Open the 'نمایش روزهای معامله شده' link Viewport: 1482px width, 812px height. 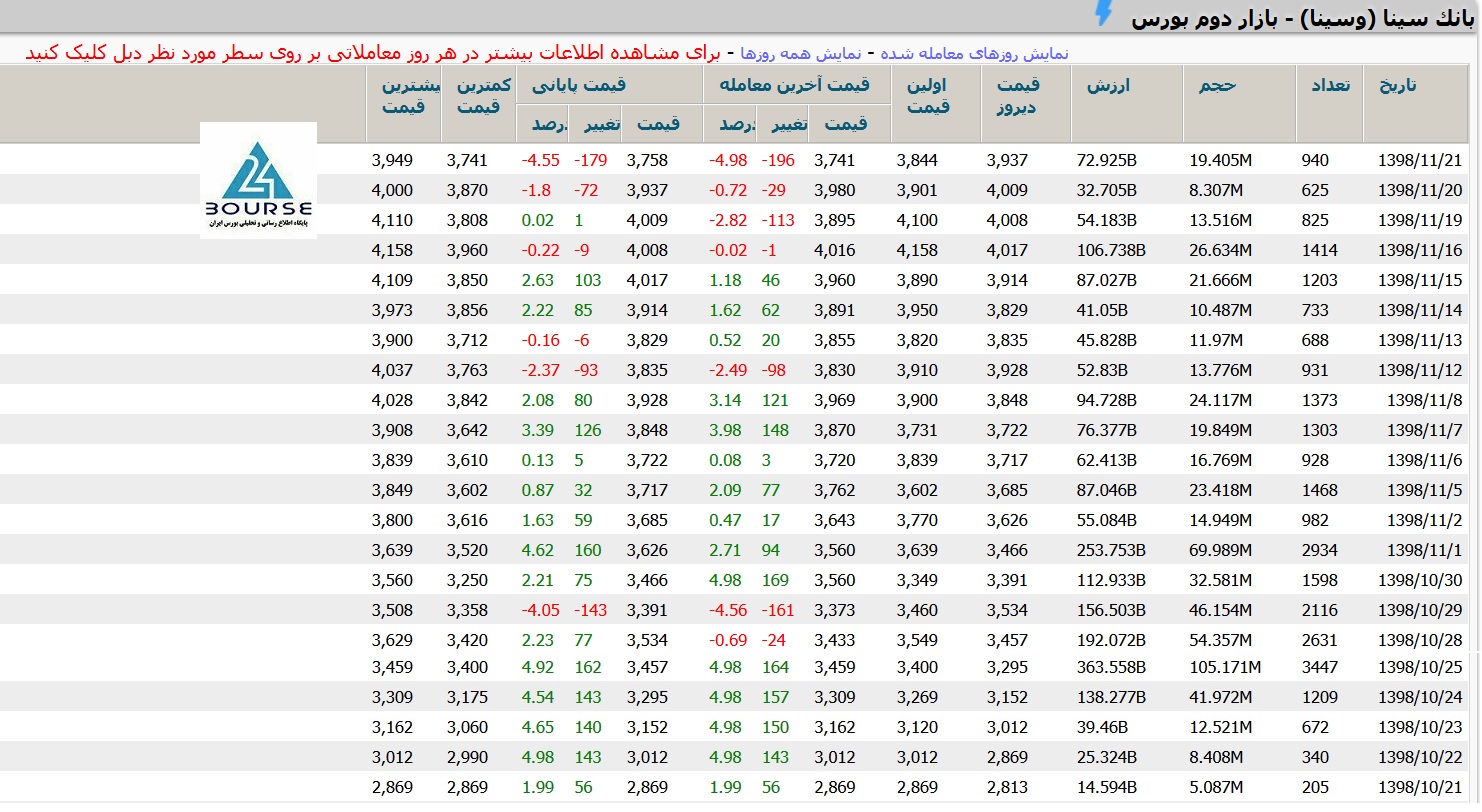tap(972, 53)
